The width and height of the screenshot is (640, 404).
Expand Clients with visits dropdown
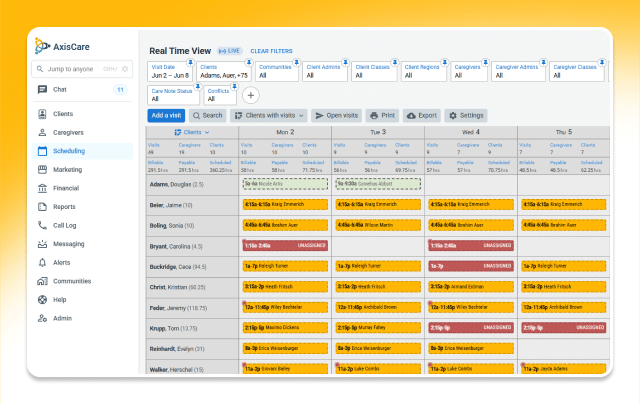point(269,115)
